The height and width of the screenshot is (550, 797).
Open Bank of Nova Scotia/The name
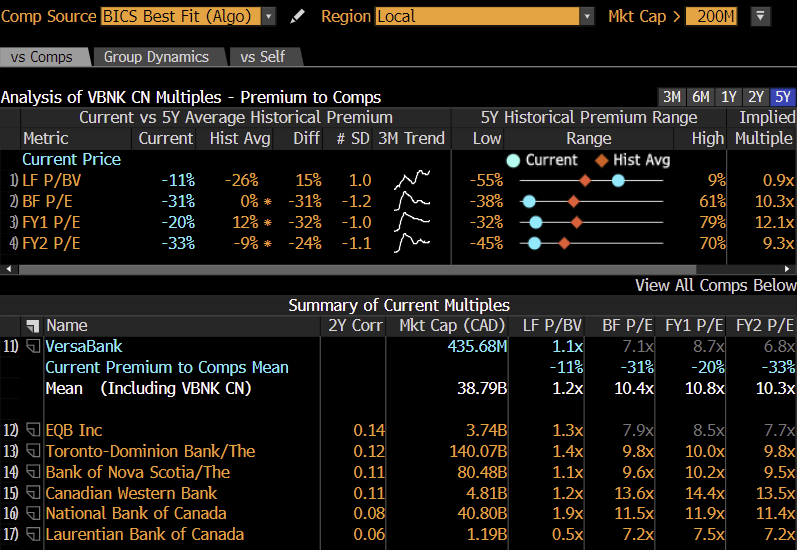coord(138,472)
